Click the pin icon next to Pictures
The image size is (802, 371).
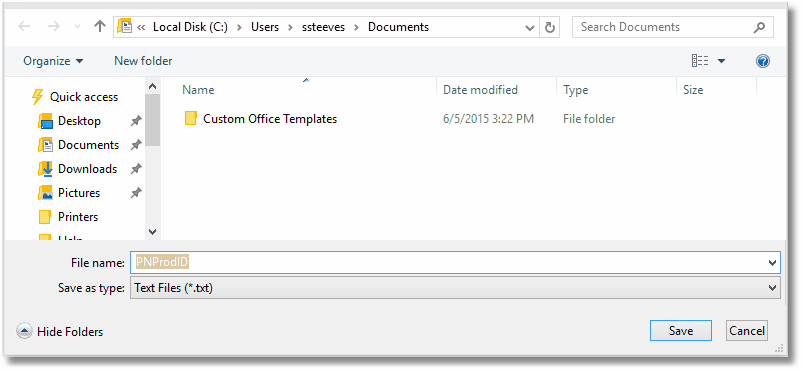pos(136,193)
